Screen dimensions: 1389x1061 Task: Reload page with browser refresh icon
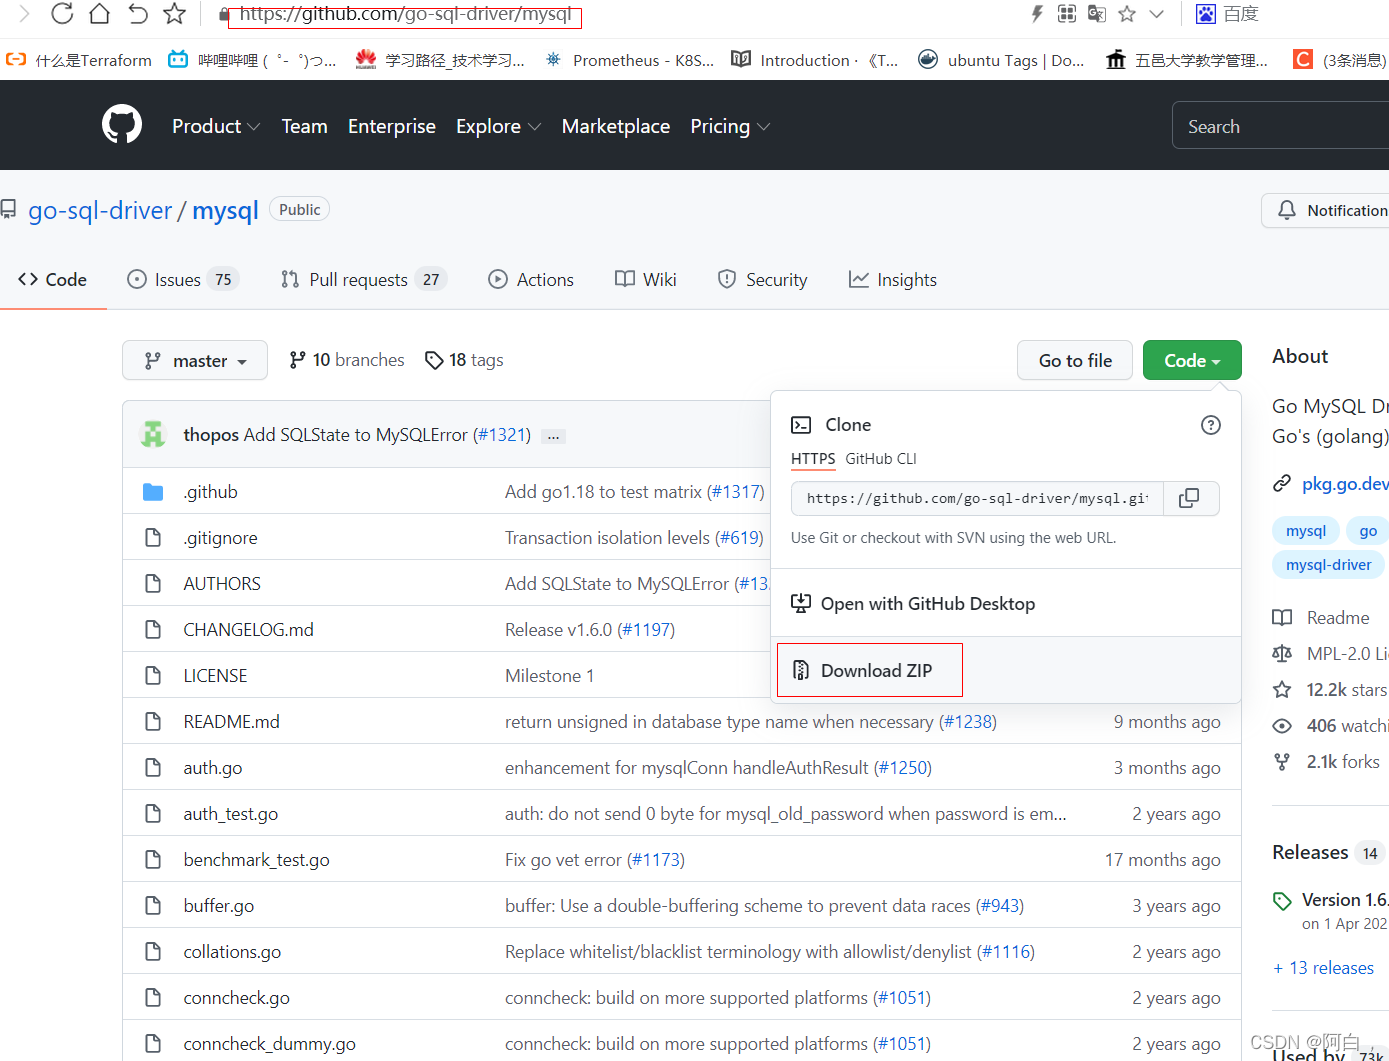62,13
